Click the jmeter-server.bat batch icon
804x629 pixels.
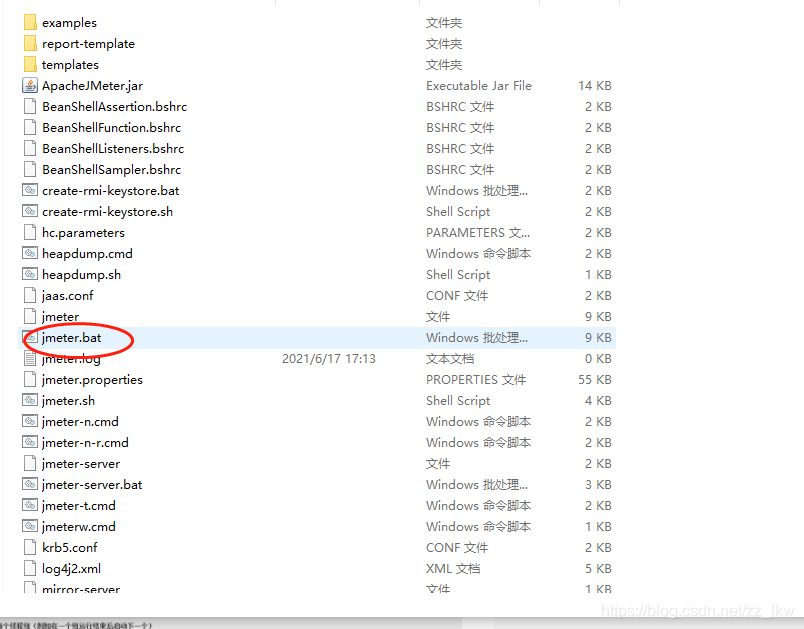pyautogui.click(x=30, y=485)
